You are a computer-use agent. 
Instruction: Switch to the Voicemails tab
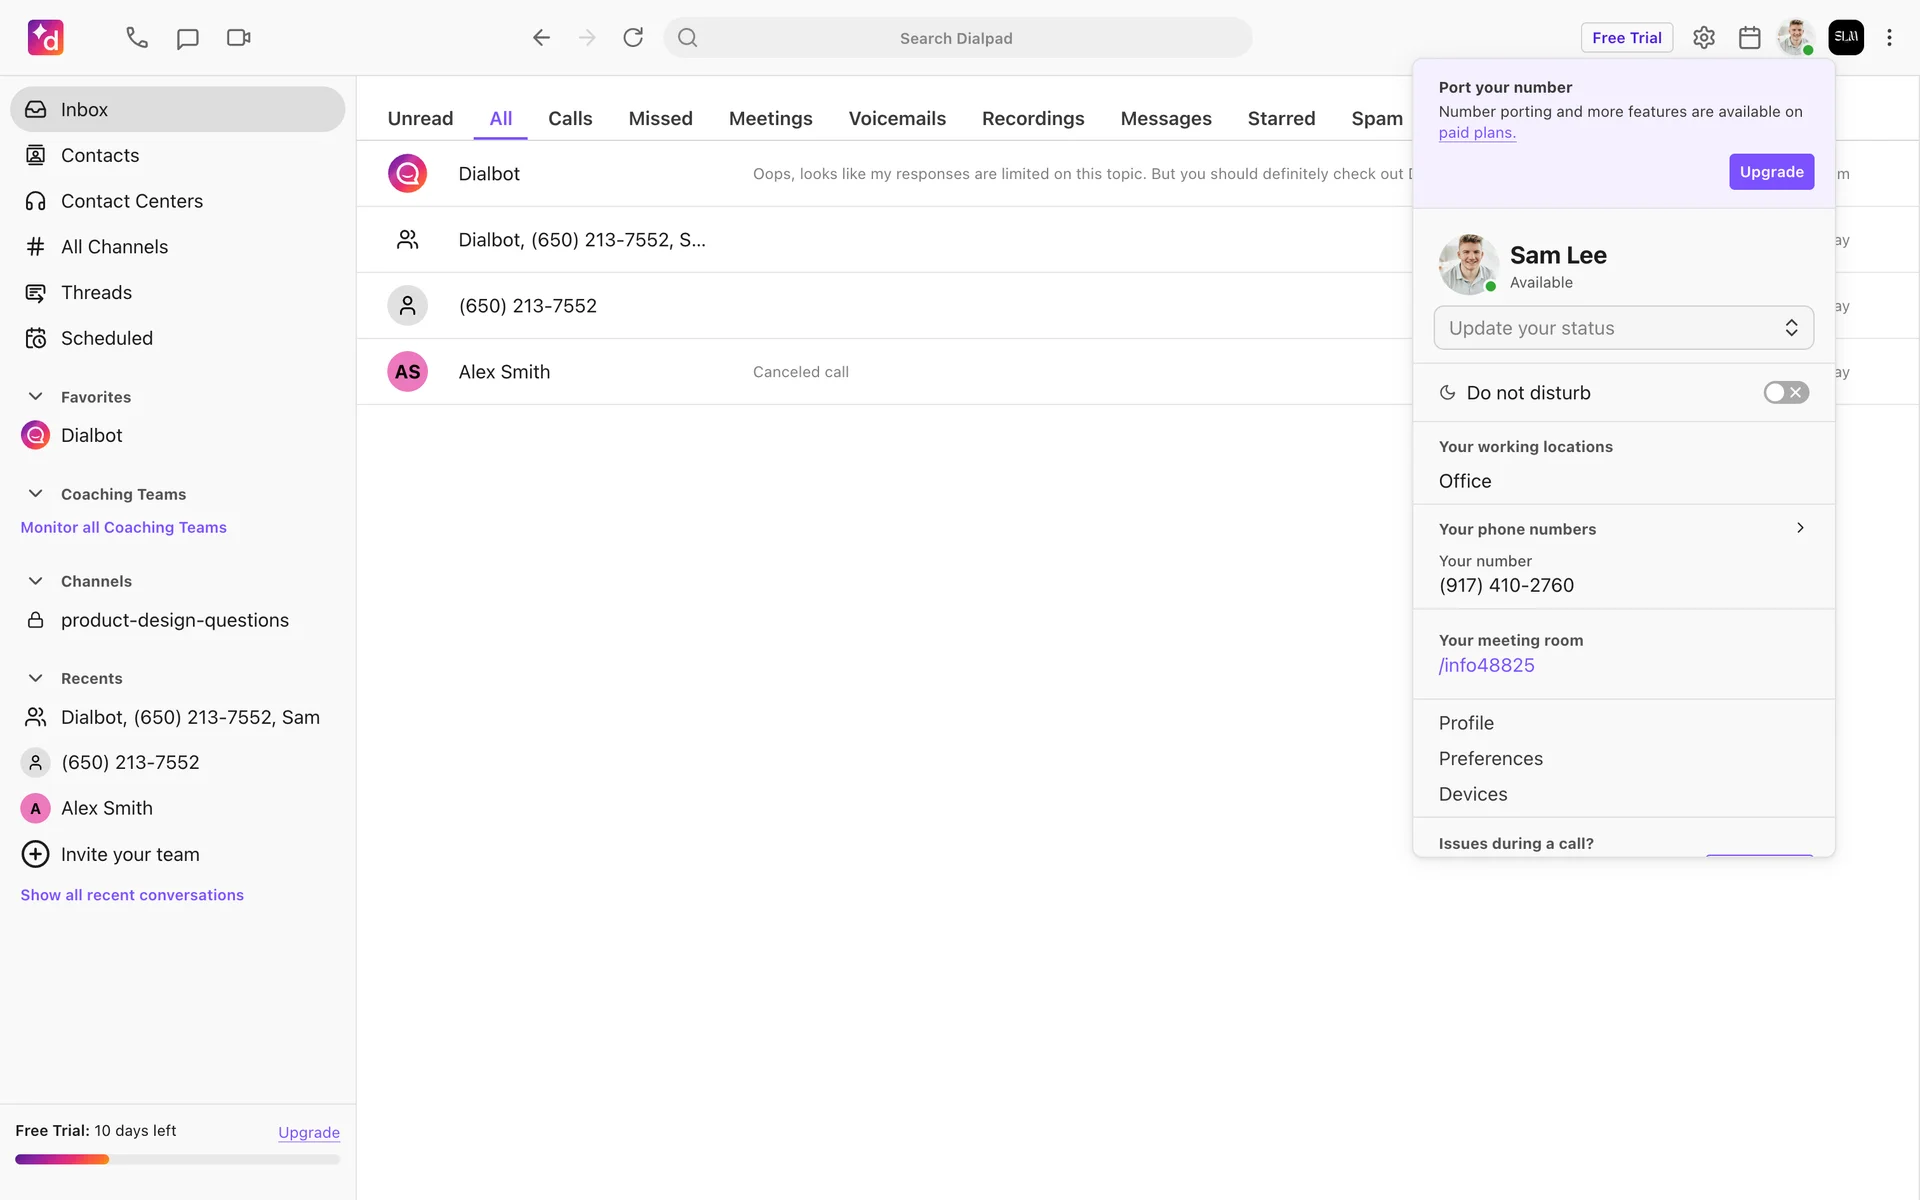pyautogui.click(x=897, y=119)
